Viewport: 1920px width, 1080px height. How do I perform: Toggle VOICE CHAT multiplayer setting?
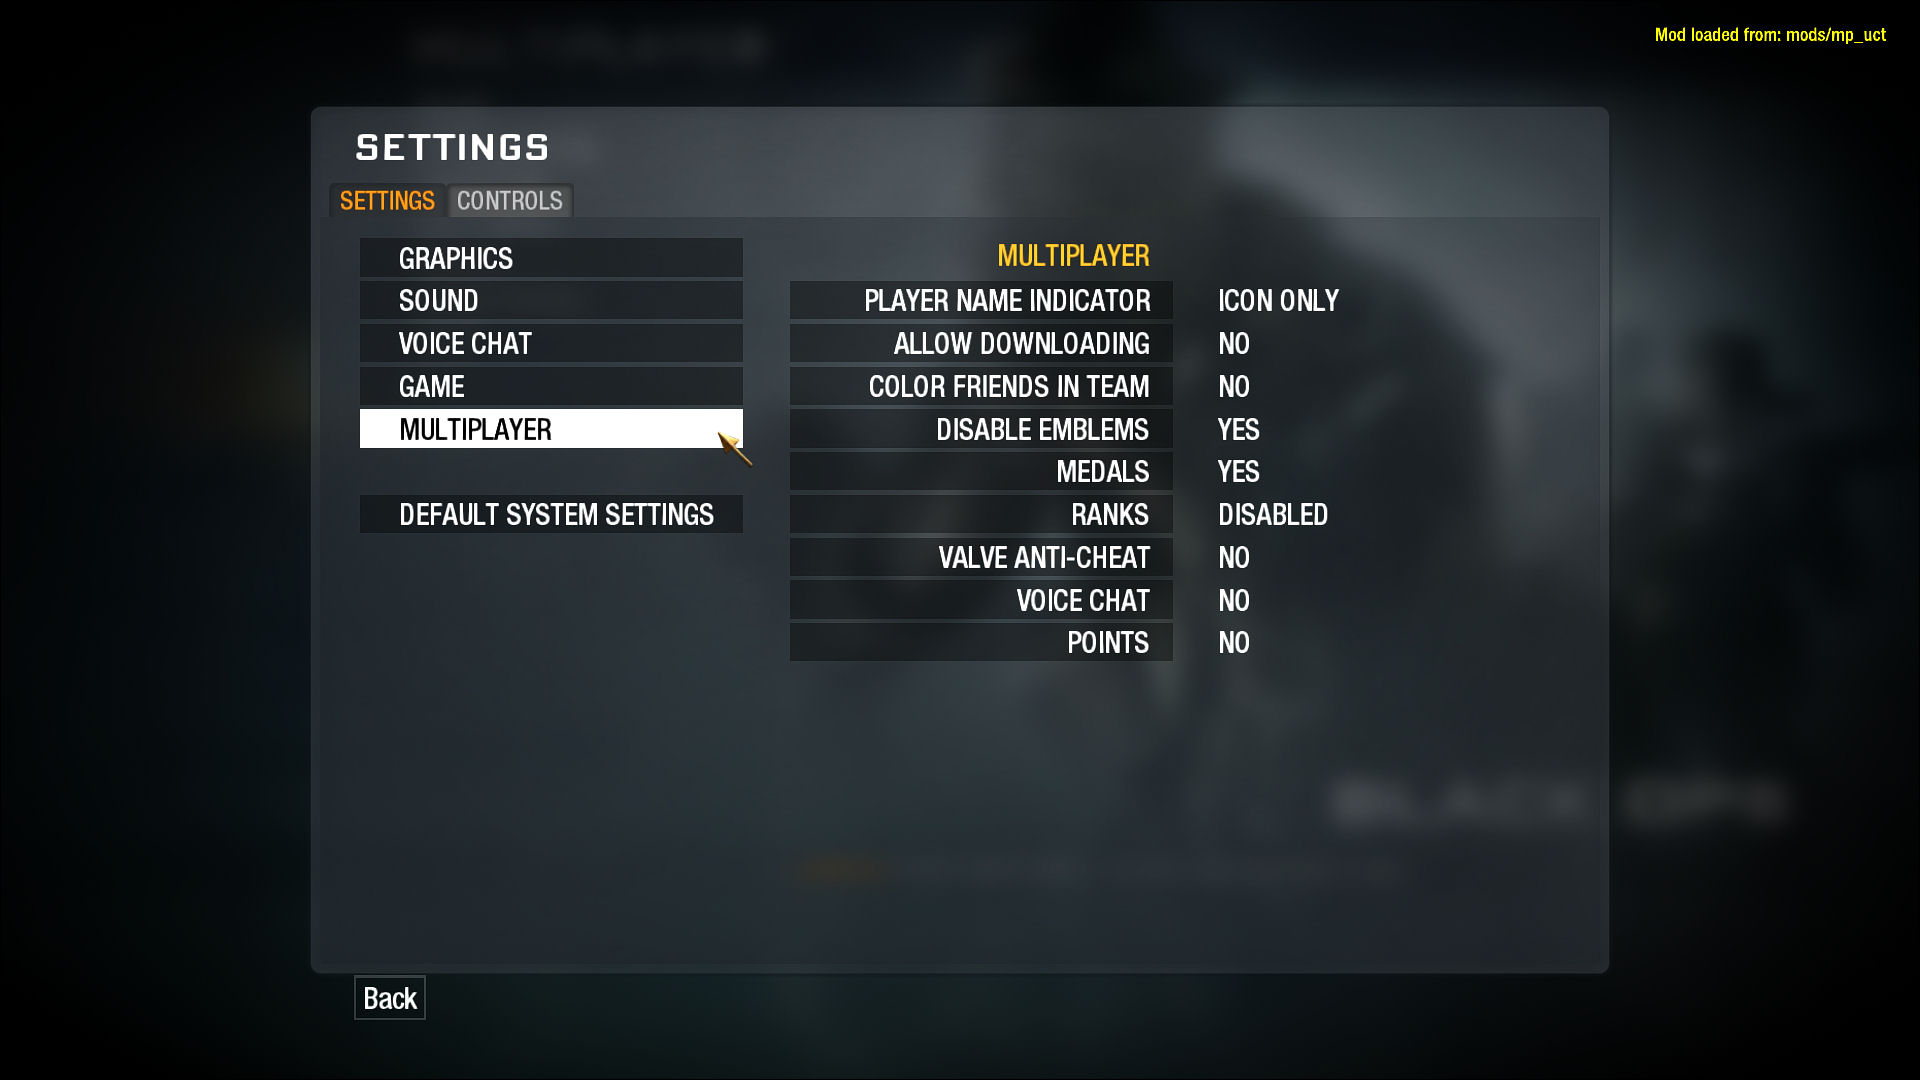1233,600
